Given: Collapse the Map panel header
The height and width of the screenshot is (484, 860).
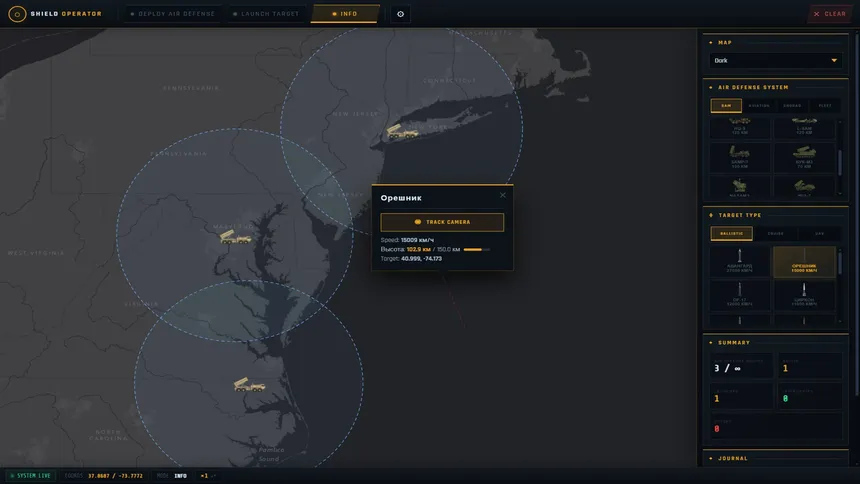Looking at the screenshot, I should (x=776, y=42).
